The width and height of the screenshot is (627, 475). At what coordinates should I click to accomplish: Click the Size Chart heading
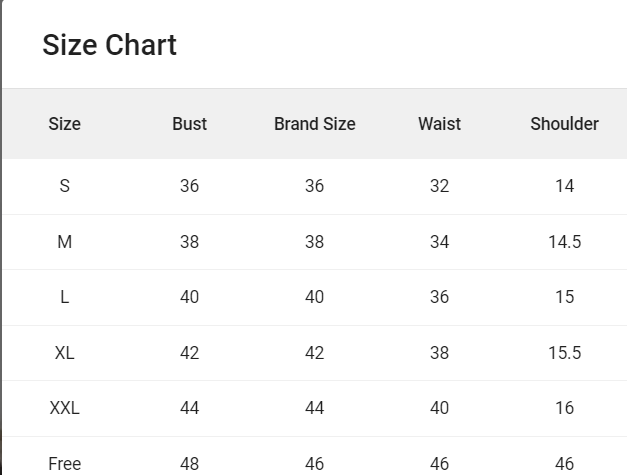point(109,45)
